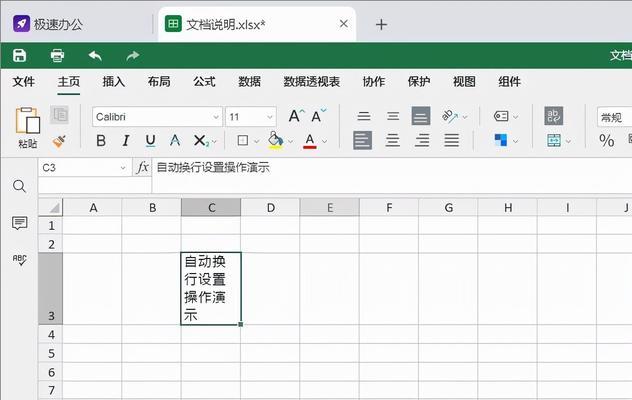Screen dimensions: 632x400
Task: Select column F header
Action: tap(389, 207)
